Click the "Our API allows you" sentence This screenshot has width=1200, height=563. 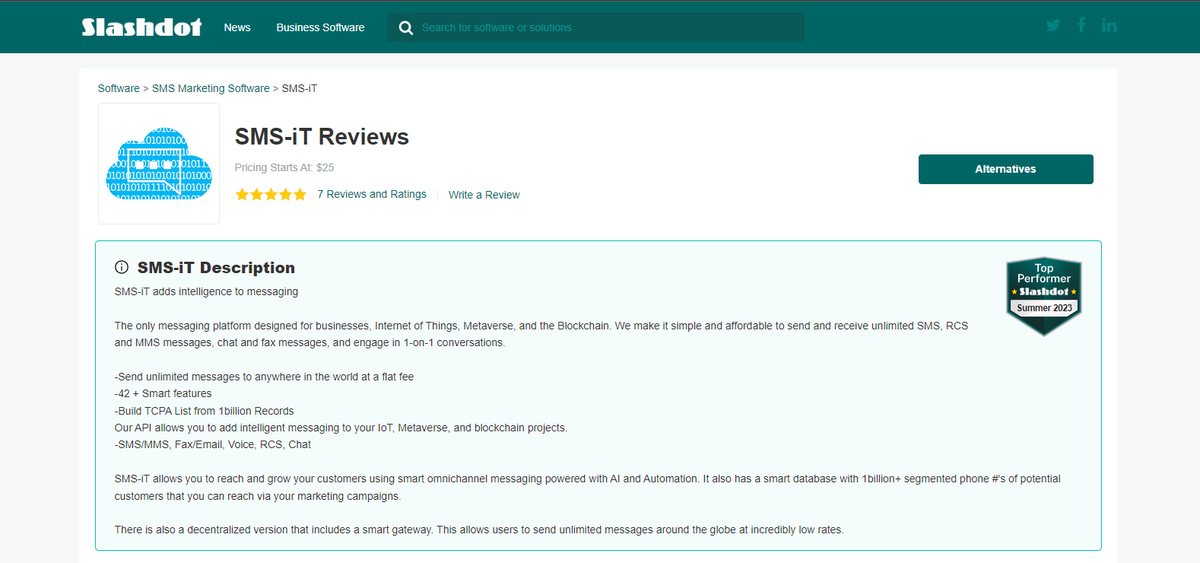click(341, 428)
